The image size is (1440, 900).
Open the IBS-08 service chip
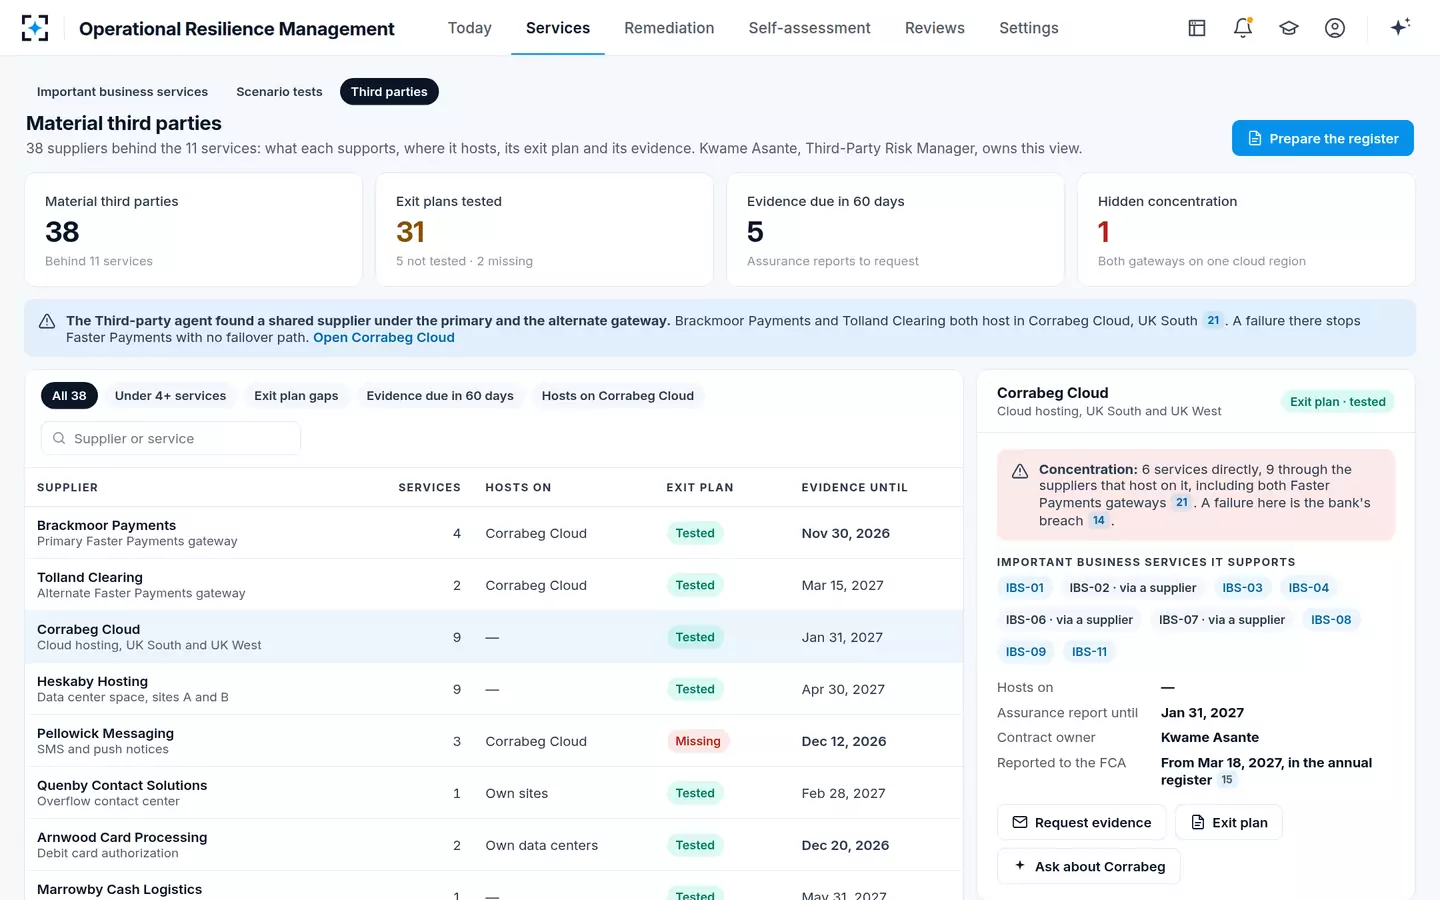[1331, 620]
